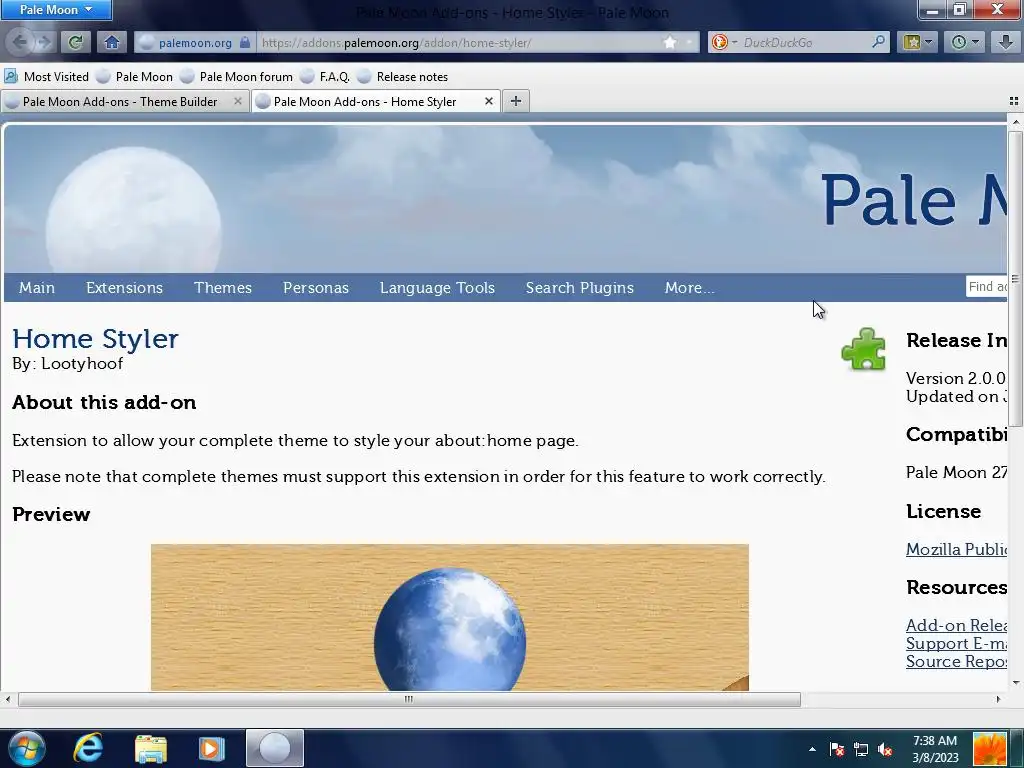Screen dimensions: 1024x768
Task: Open the Pale Moon forum bookmark
Action: [x=236, y=76]
